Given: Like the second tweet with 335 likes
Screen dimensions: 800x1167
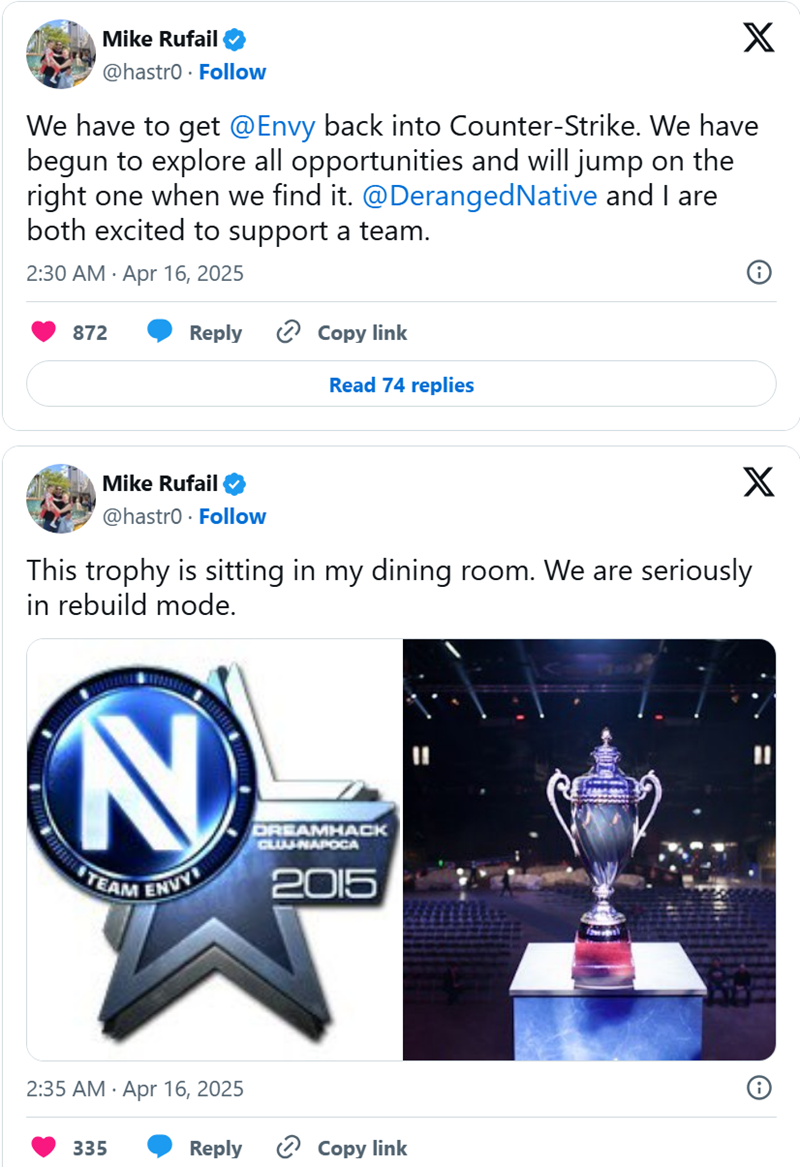Looking at the screenshot, I should tap(44, 1148).
